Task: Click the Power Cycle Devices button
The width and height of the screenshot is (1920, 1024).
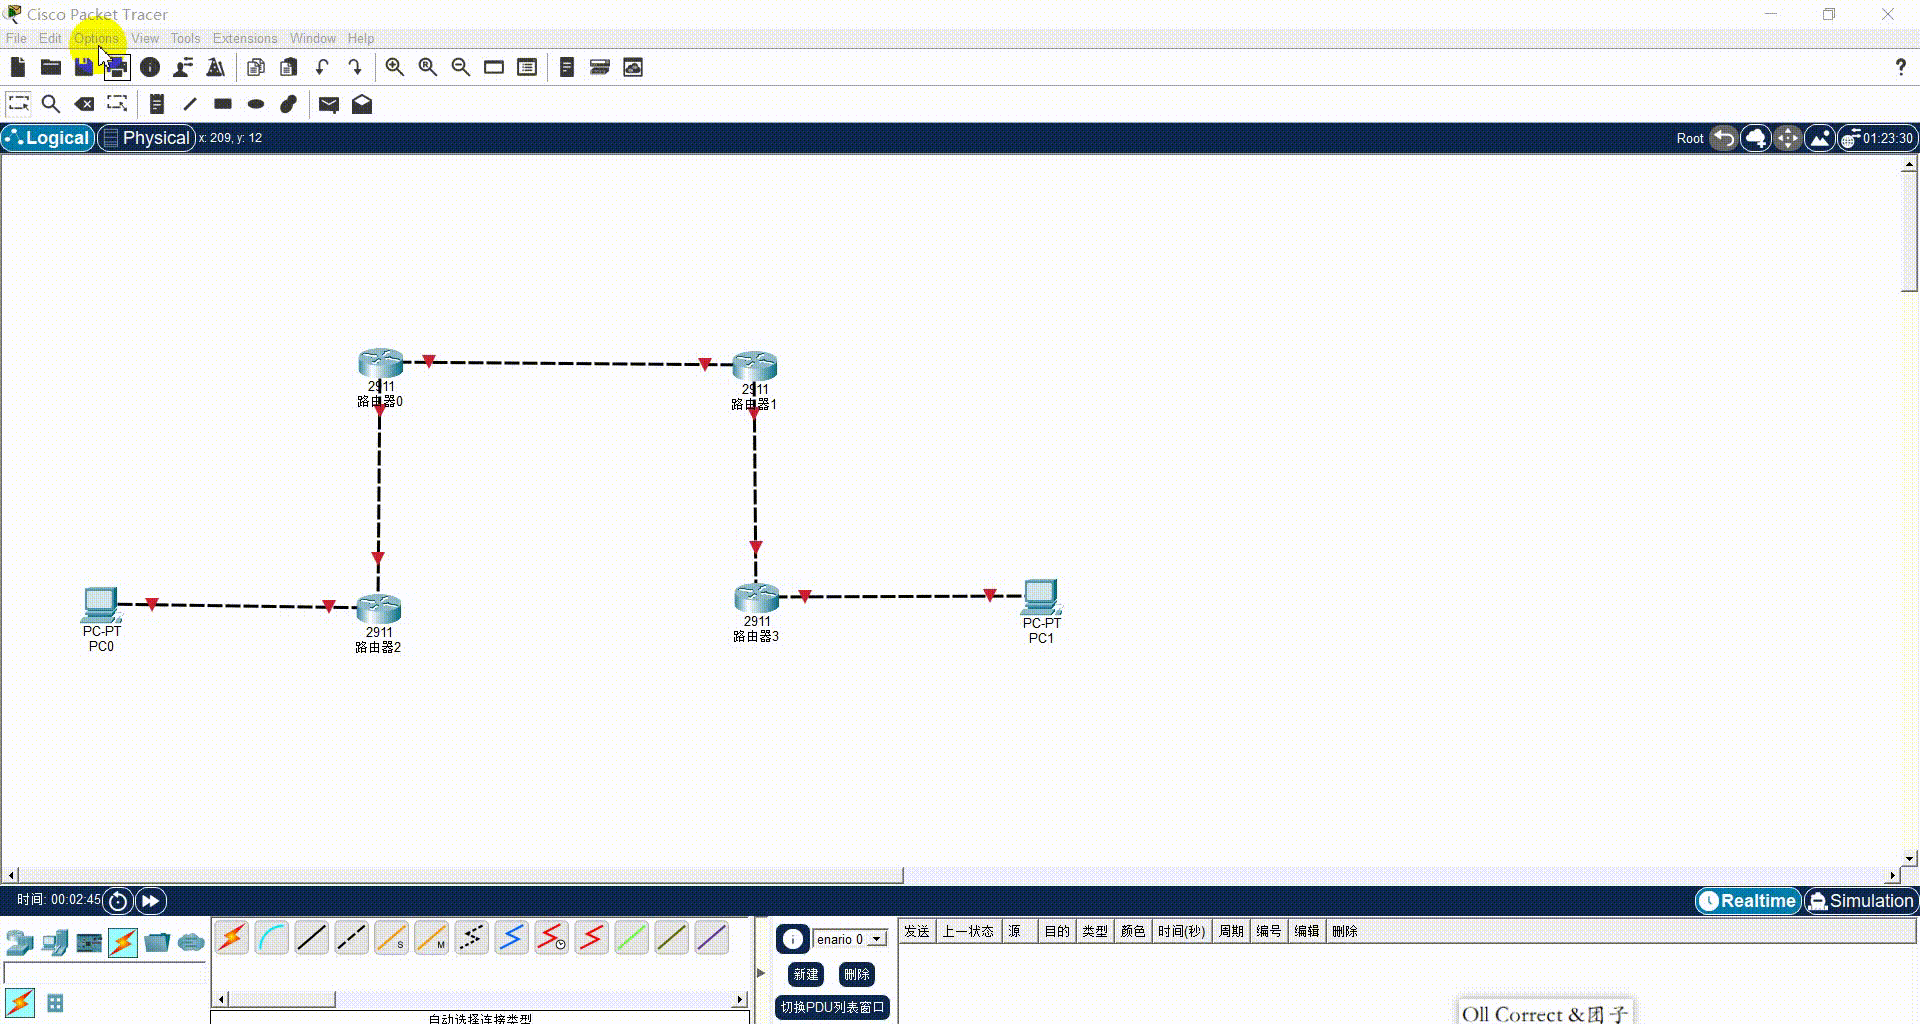Action: pos(118,901)
